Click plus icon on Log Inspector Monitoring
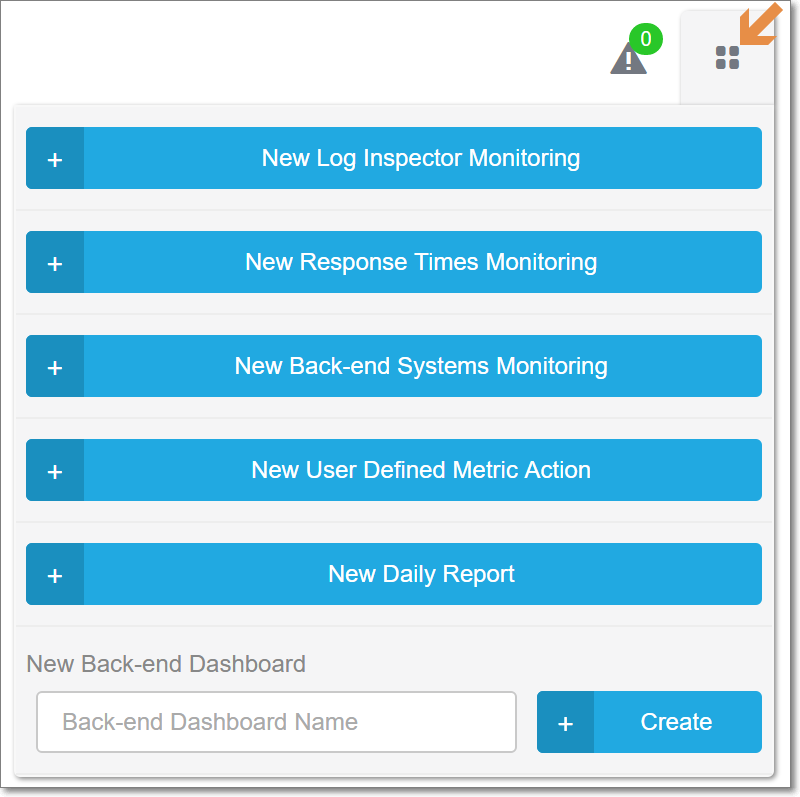The width and height of the screenshot is (800, 797). [x=55, y=159]
